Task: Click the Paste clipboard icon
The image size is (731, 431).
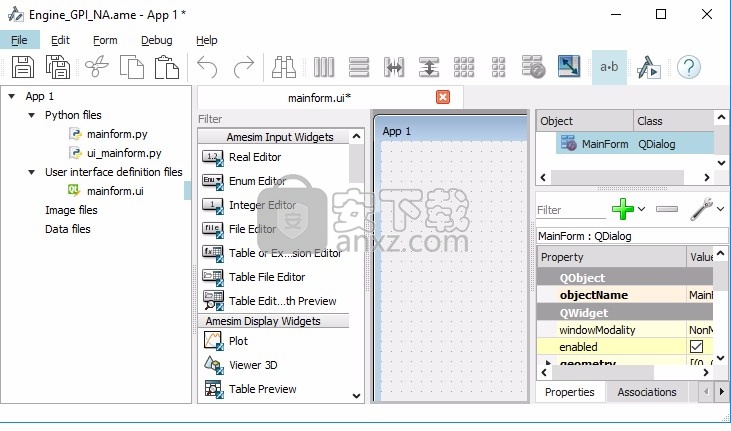Action: (166, 67)
